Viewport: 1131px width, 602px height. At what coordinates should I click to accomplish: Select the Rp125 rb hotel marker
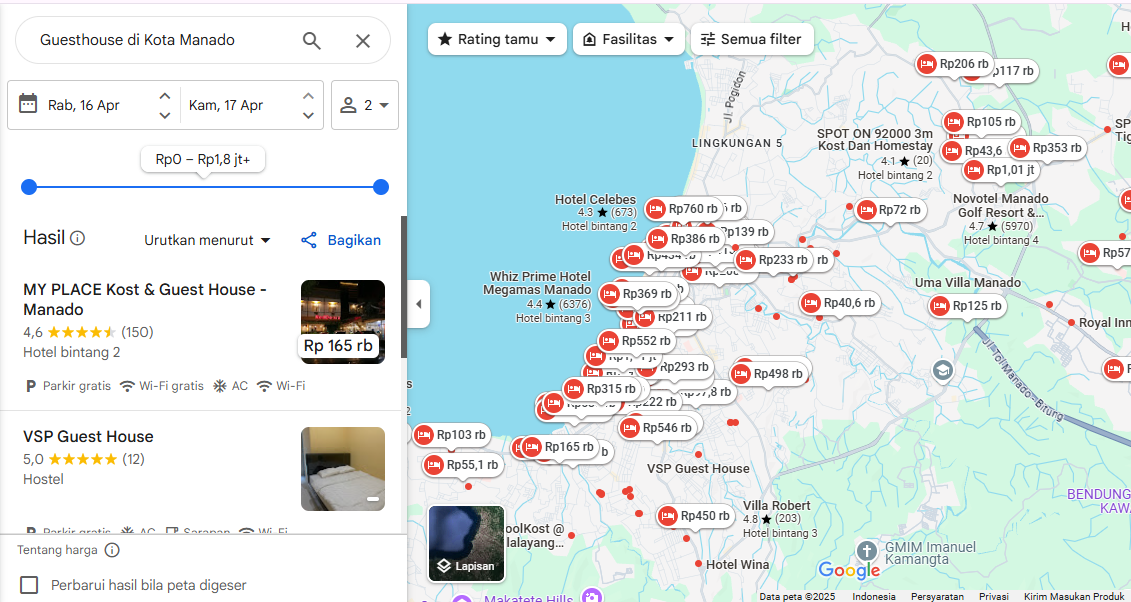pos(967,306)
